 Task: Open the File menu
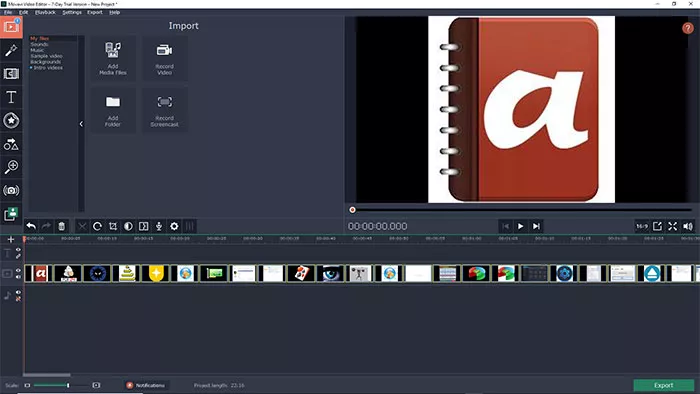[8, 12]
